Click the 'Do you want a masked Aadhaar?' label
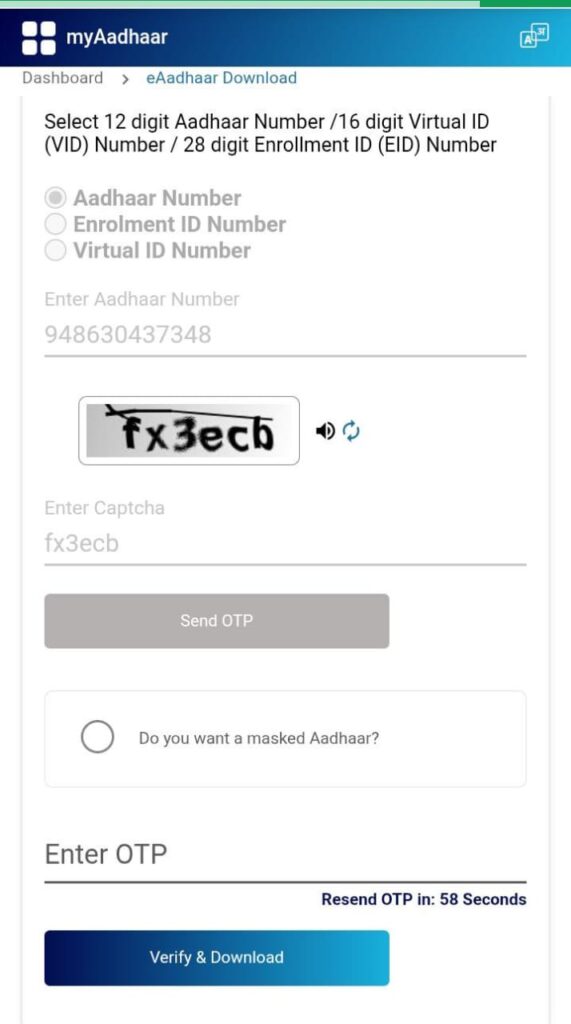 click(x=259, y=739)
